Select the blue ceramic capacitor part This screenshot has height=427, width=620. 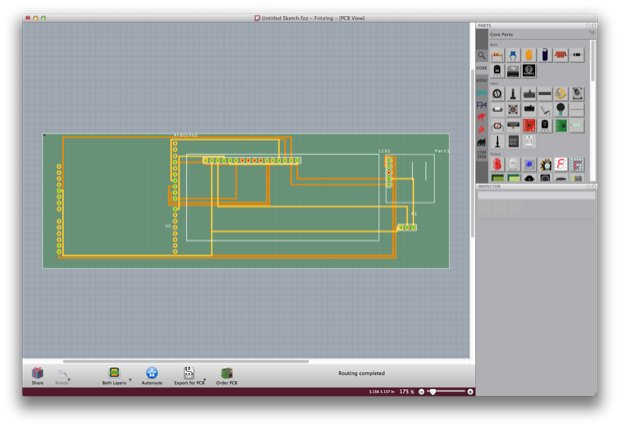(513, 55)
